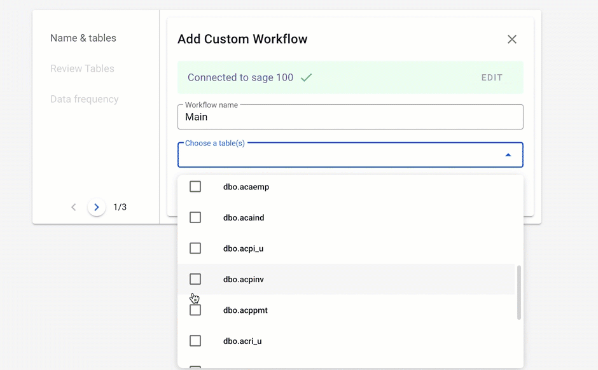Check the dbo.acpi_u checkbox
The width and height of the screenshot is (598, 370).
(195, 248)
